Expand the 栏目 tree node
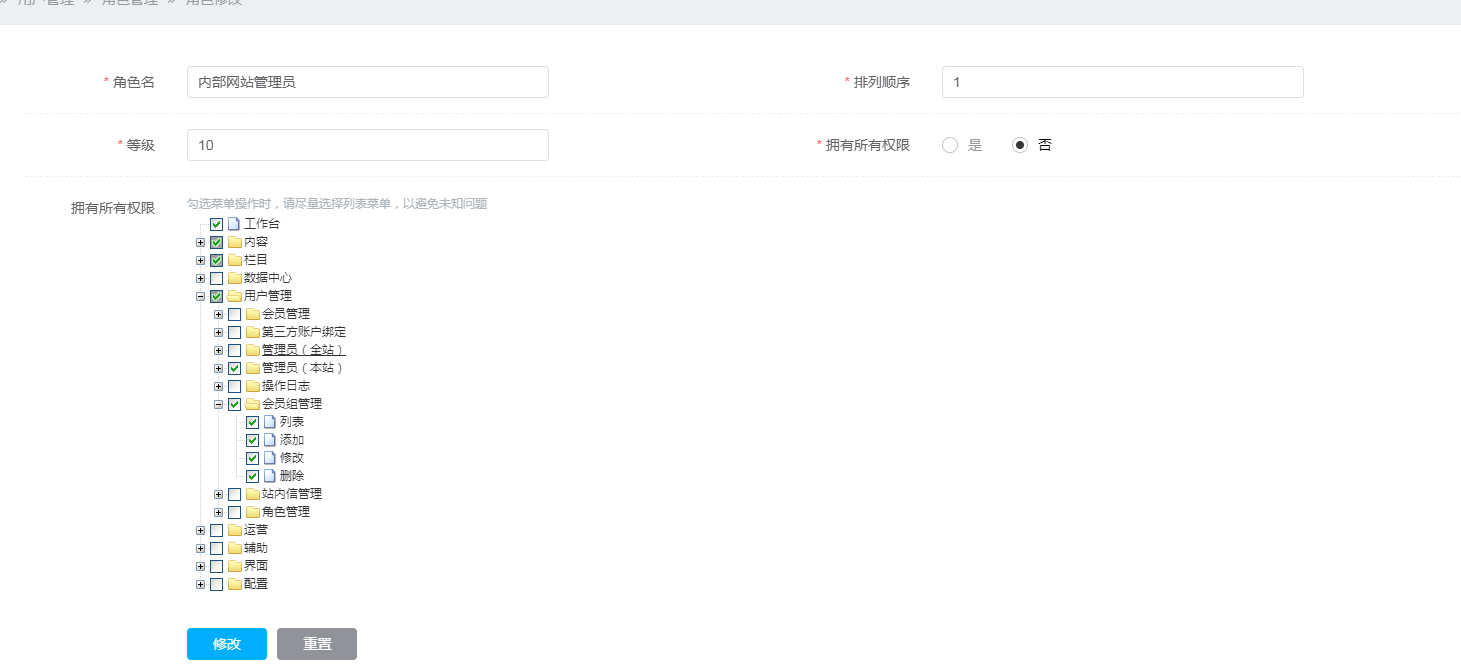Screen dimensions: 1461x669 pos(201,260)
